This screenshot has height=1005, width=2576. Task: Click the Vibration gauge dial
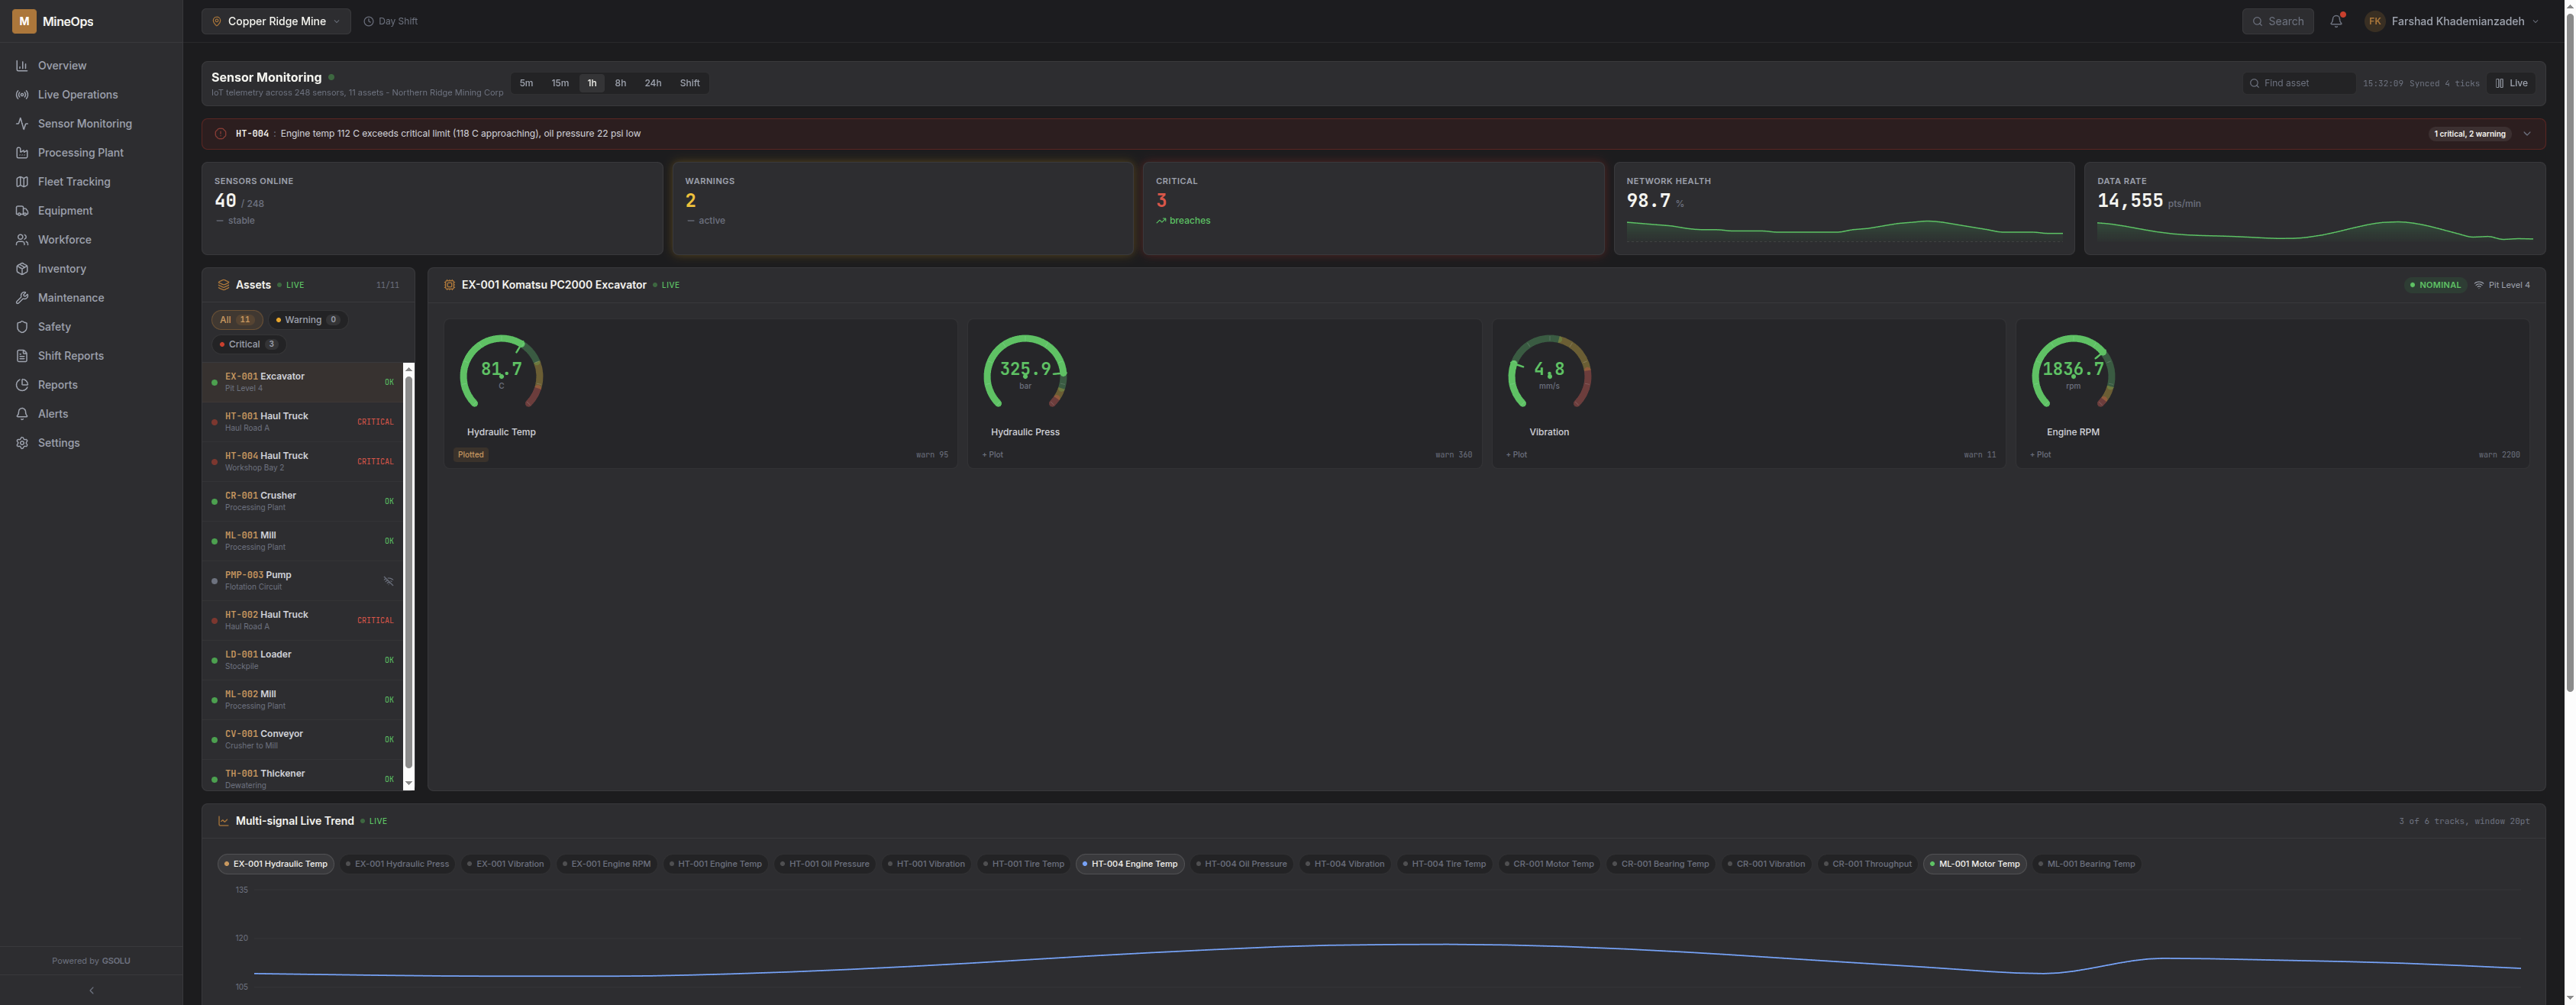1549,373
